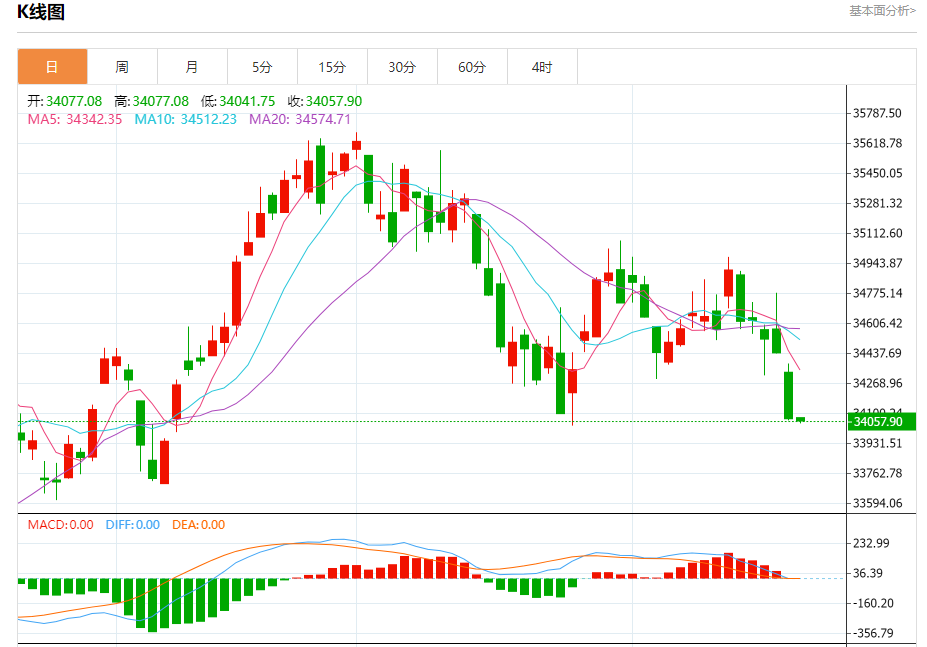Click the 34268.96 price axis label
The width and height of the screenshot is (927, 647).
click(x=877, y=383)
